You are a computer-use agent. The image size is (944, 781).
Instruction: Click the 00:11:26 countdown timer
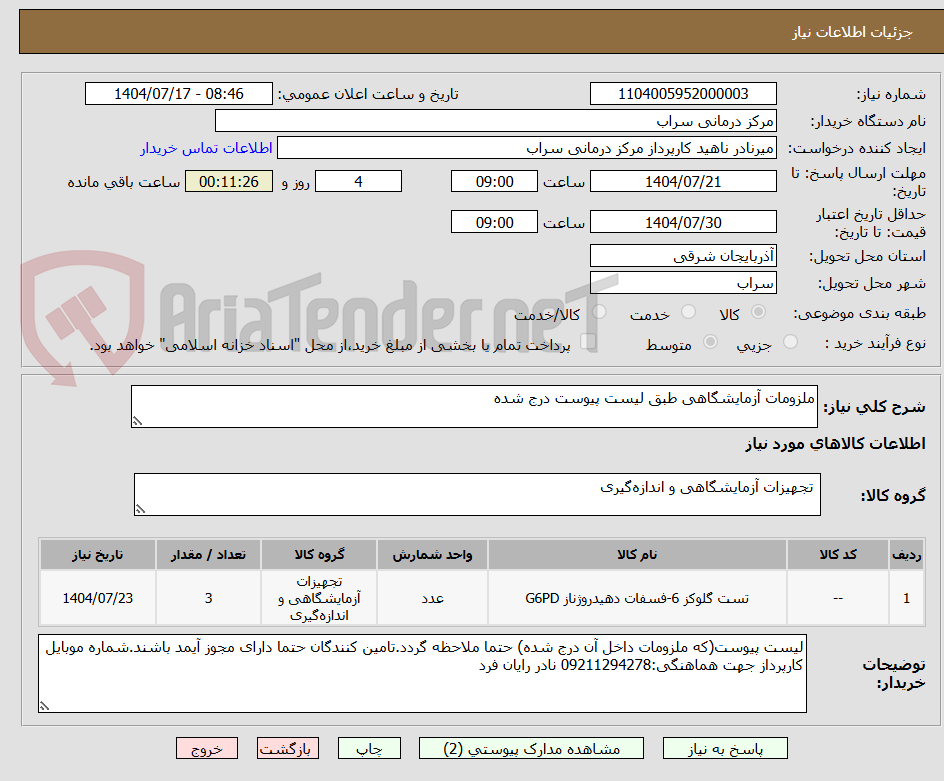coord(227,181)
